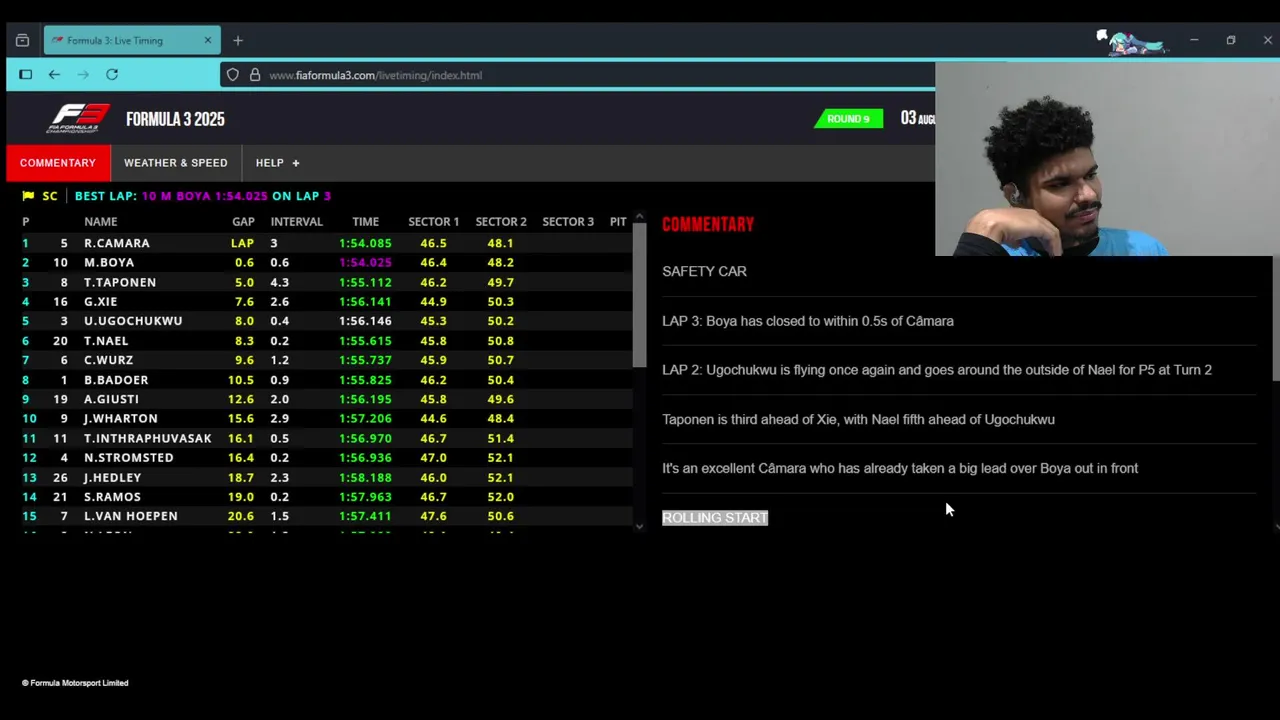
Task: Open the tab overview icon
Action: (22, 41)
